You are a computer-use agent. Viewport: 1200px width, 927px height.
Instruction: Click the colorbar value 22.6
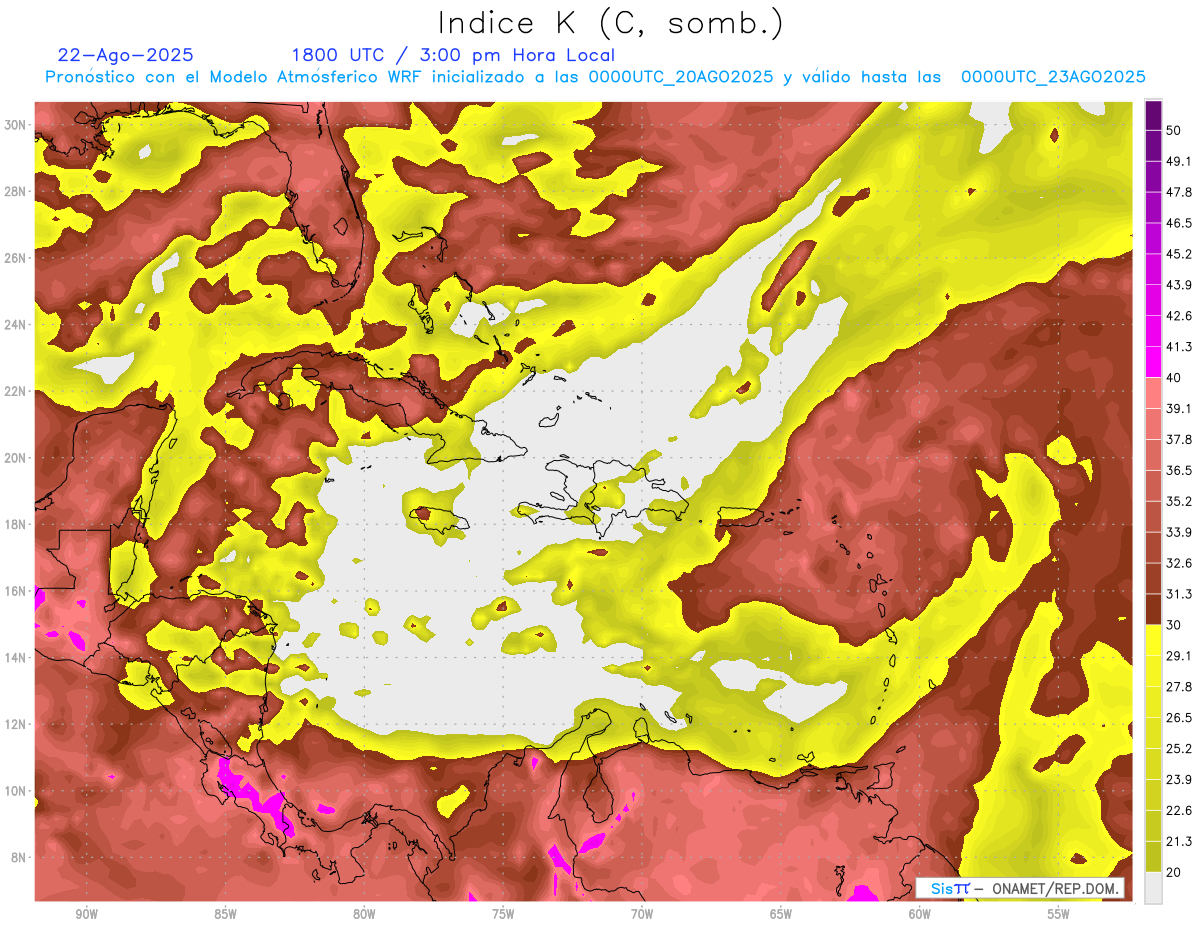click(1178, 811)
